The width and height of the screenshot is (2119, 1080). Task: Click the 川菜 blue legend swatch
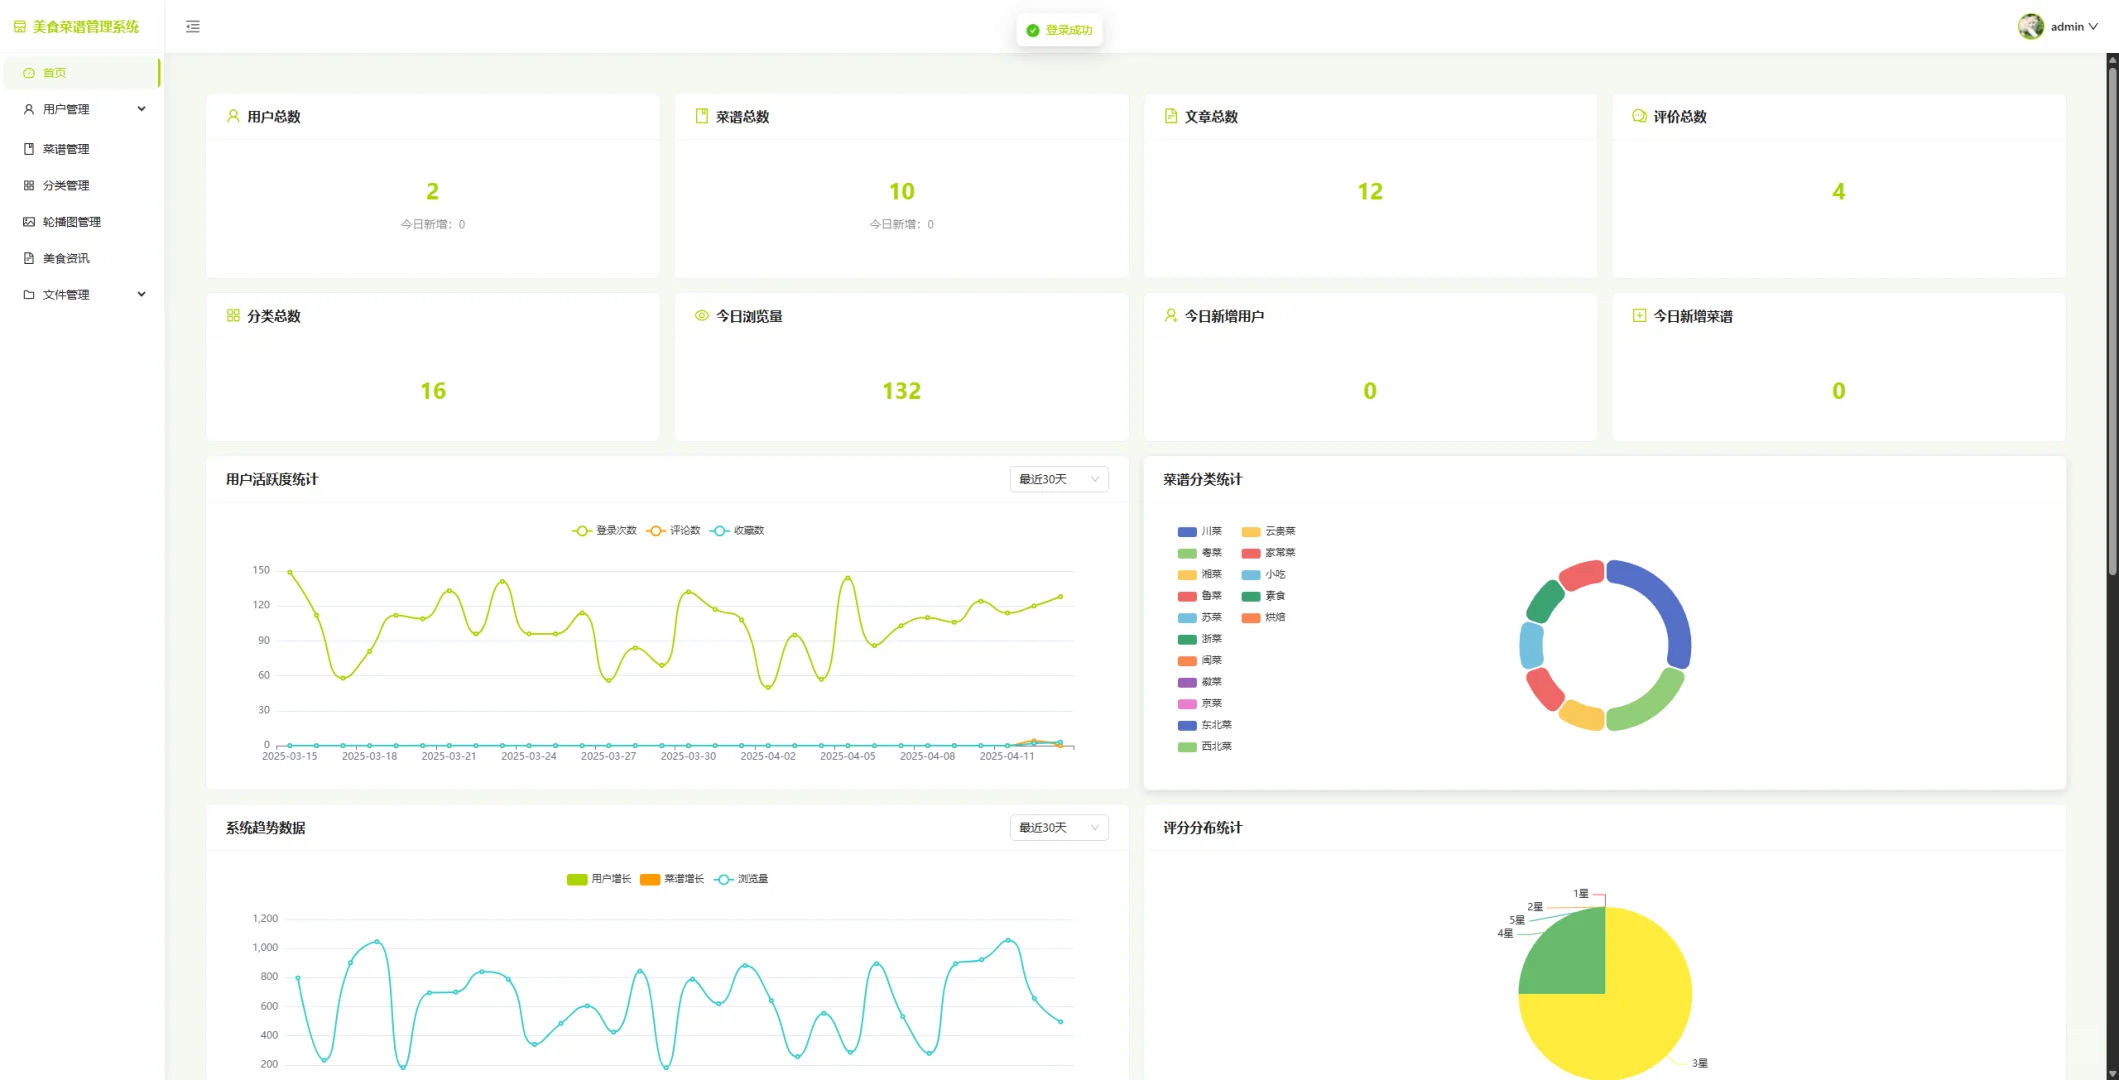tap(1187, 532)
